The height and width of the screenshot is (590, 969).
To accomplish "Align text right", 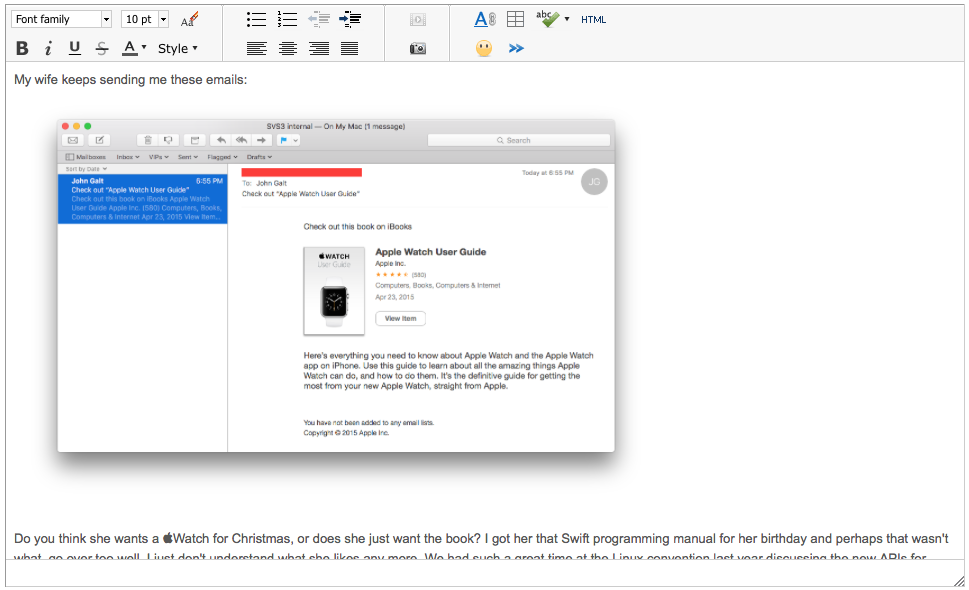I will click(319, 48).
